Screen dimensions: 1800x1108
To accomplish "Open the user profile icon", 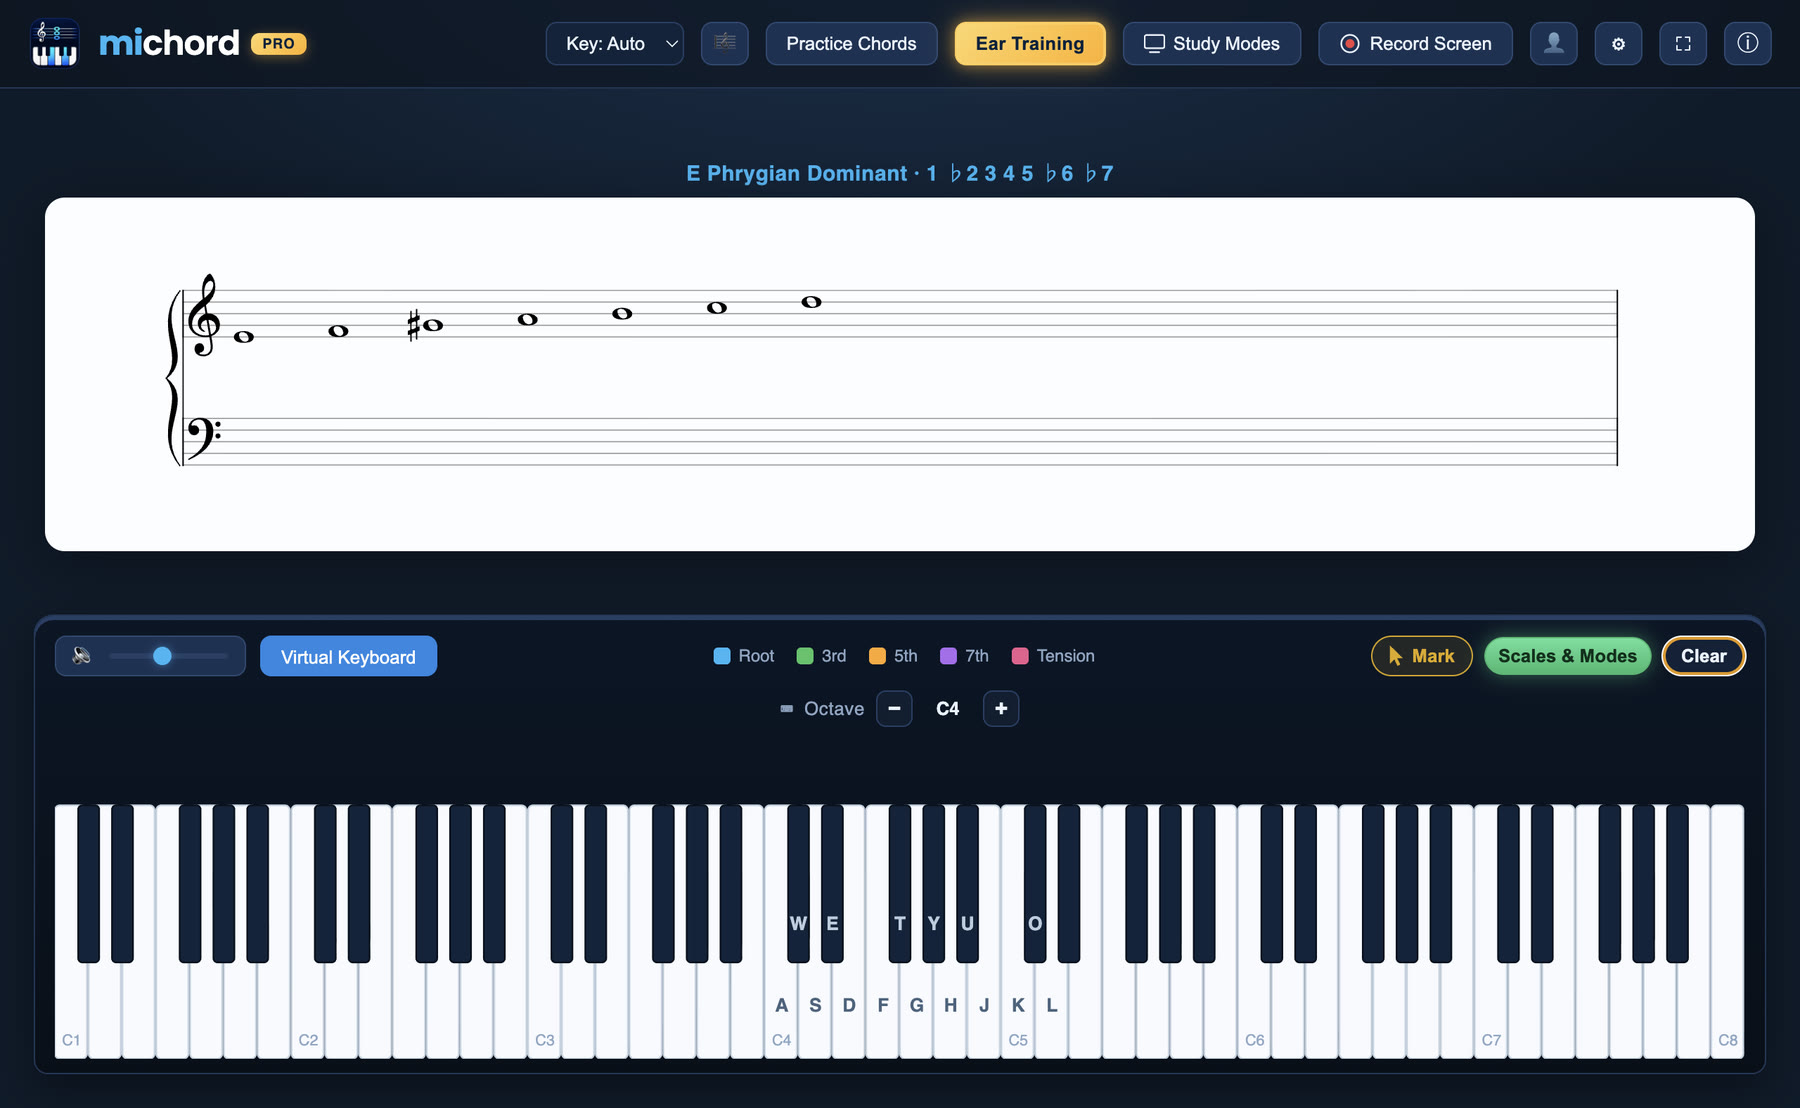I will [1554, 43].
